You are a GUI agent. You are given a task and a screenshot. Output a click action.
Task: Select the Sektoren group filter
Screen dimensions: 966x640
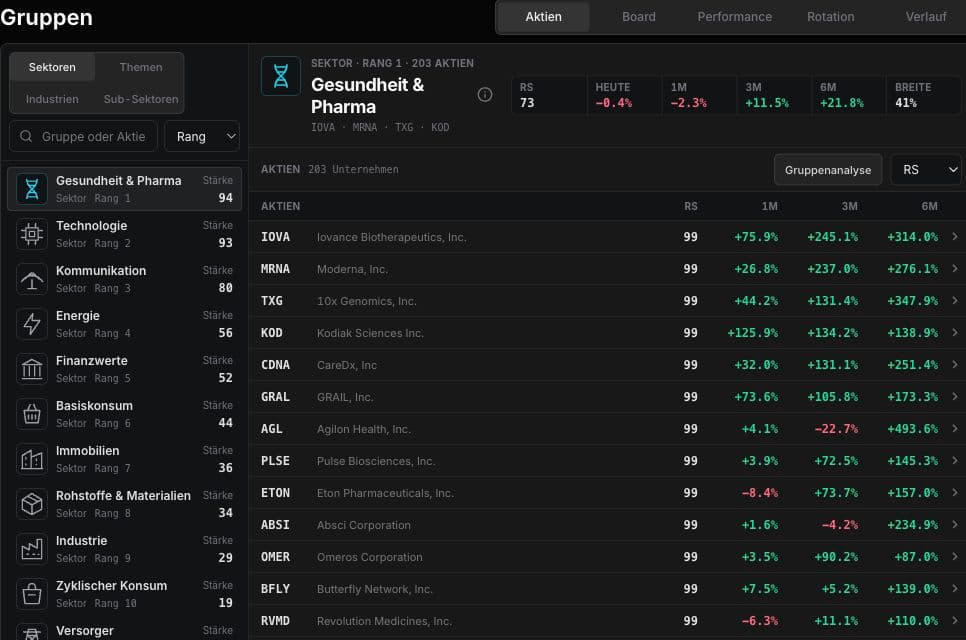click(x=52, y=67)
